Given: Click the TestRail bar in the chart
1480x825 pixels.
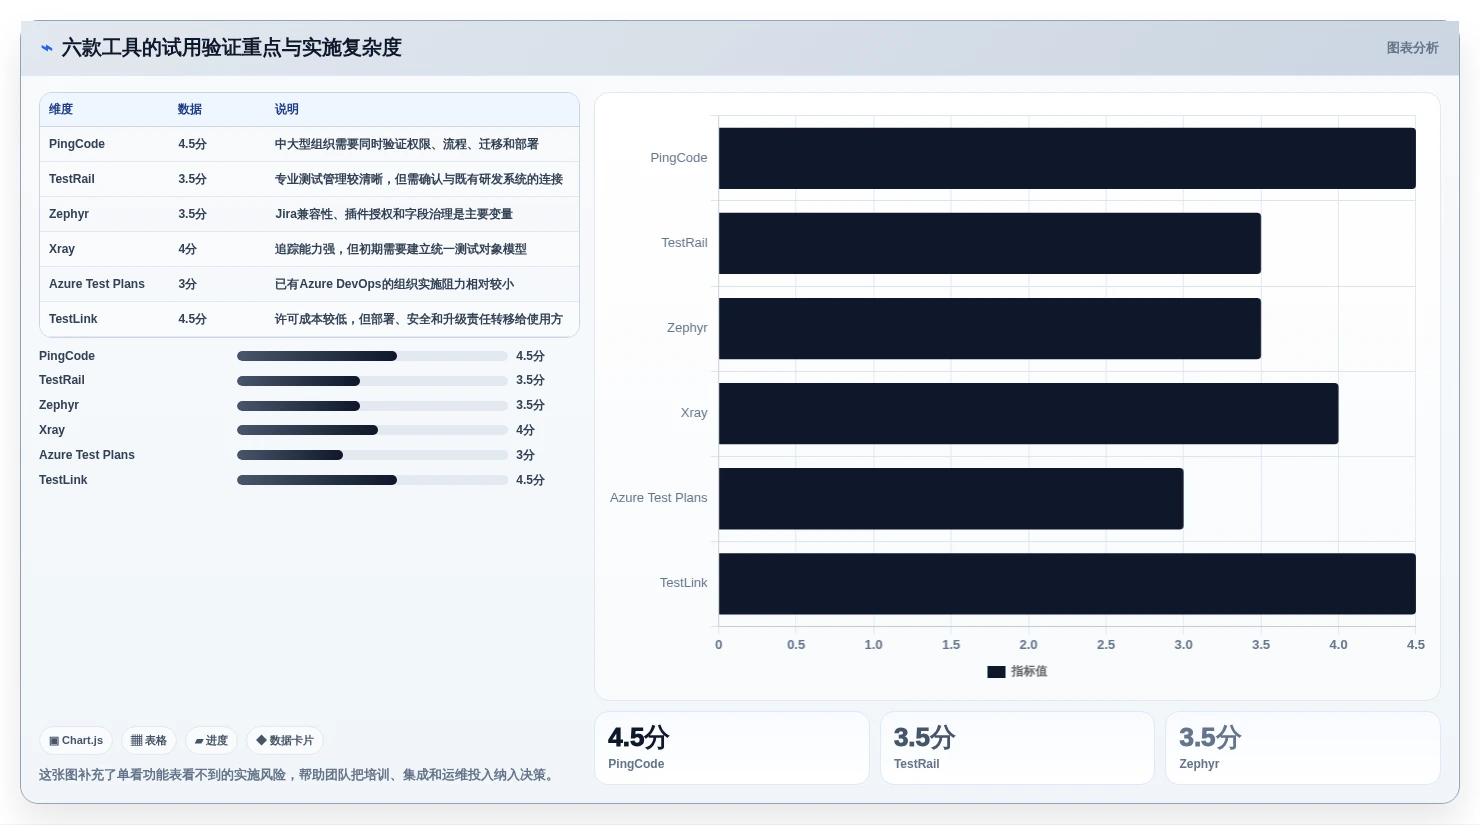Looking at the screenshot, I should tap(990, 243).
